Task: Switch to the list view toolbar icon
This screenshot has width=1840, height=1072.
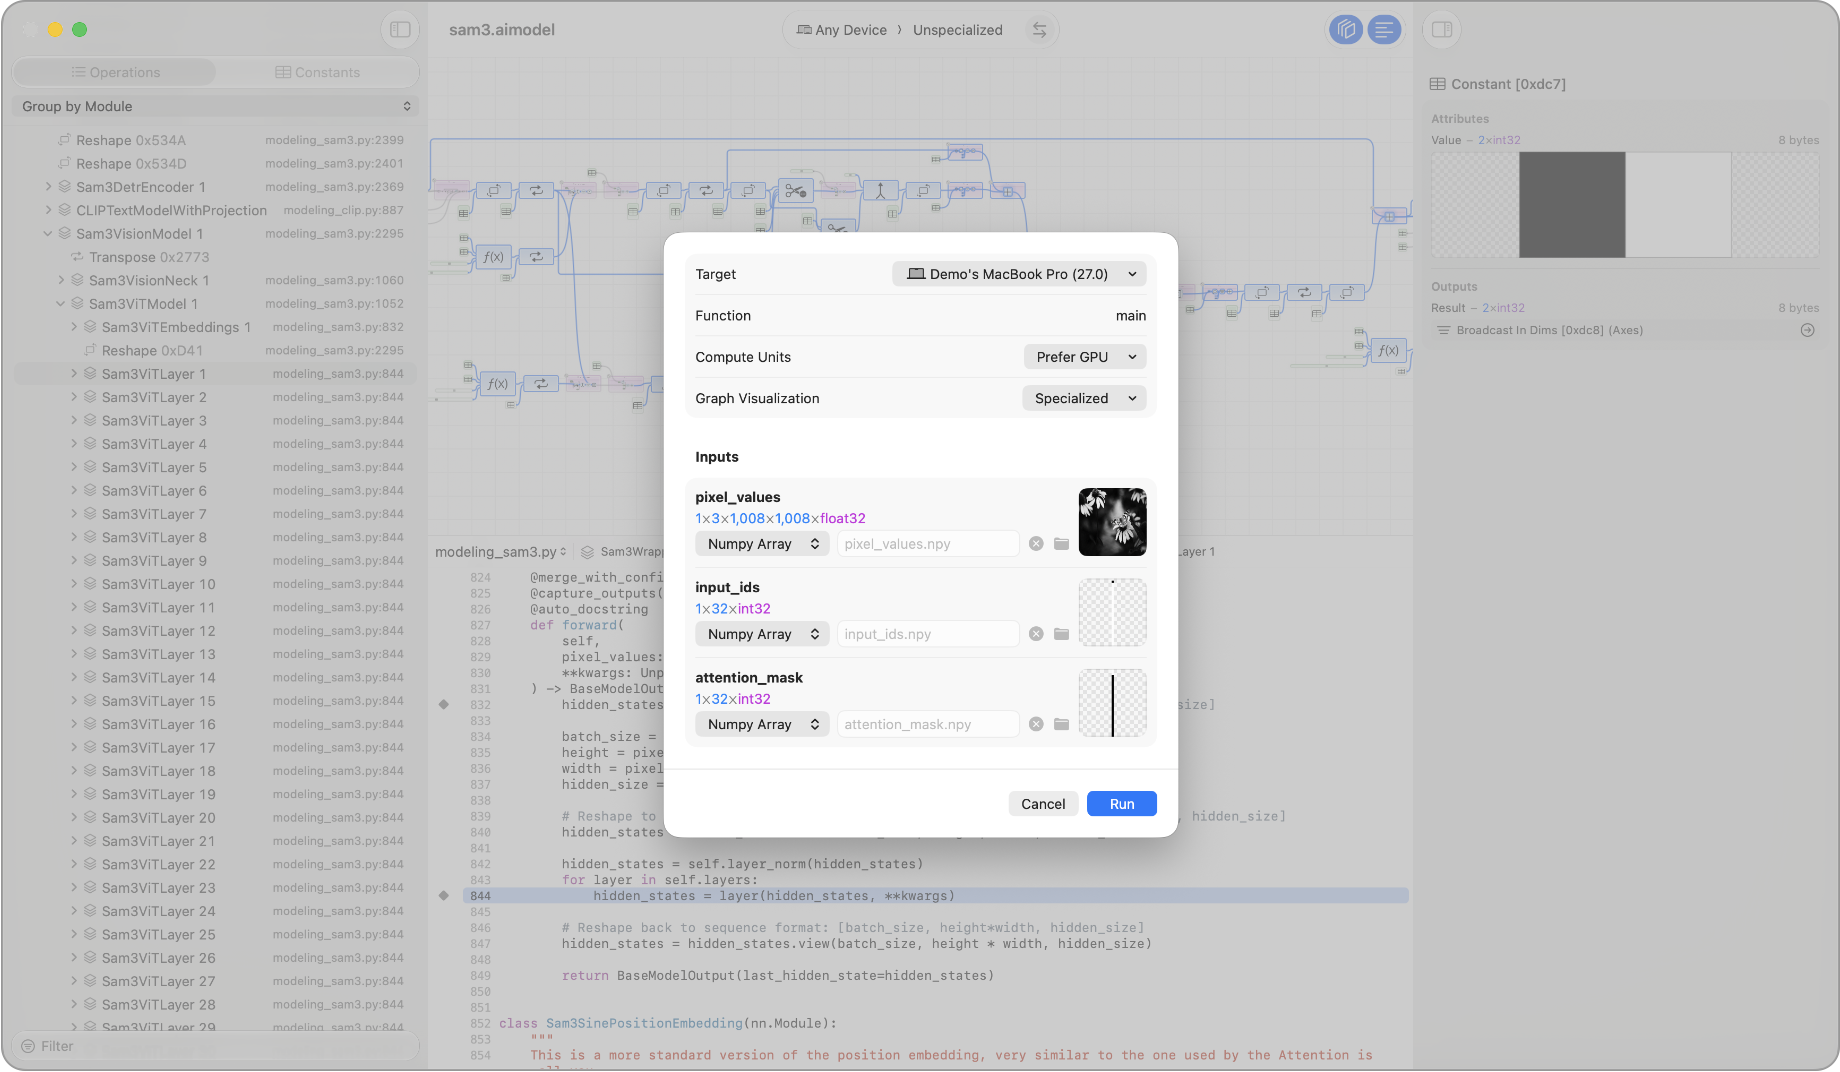Action: [x=1384, y=30]
